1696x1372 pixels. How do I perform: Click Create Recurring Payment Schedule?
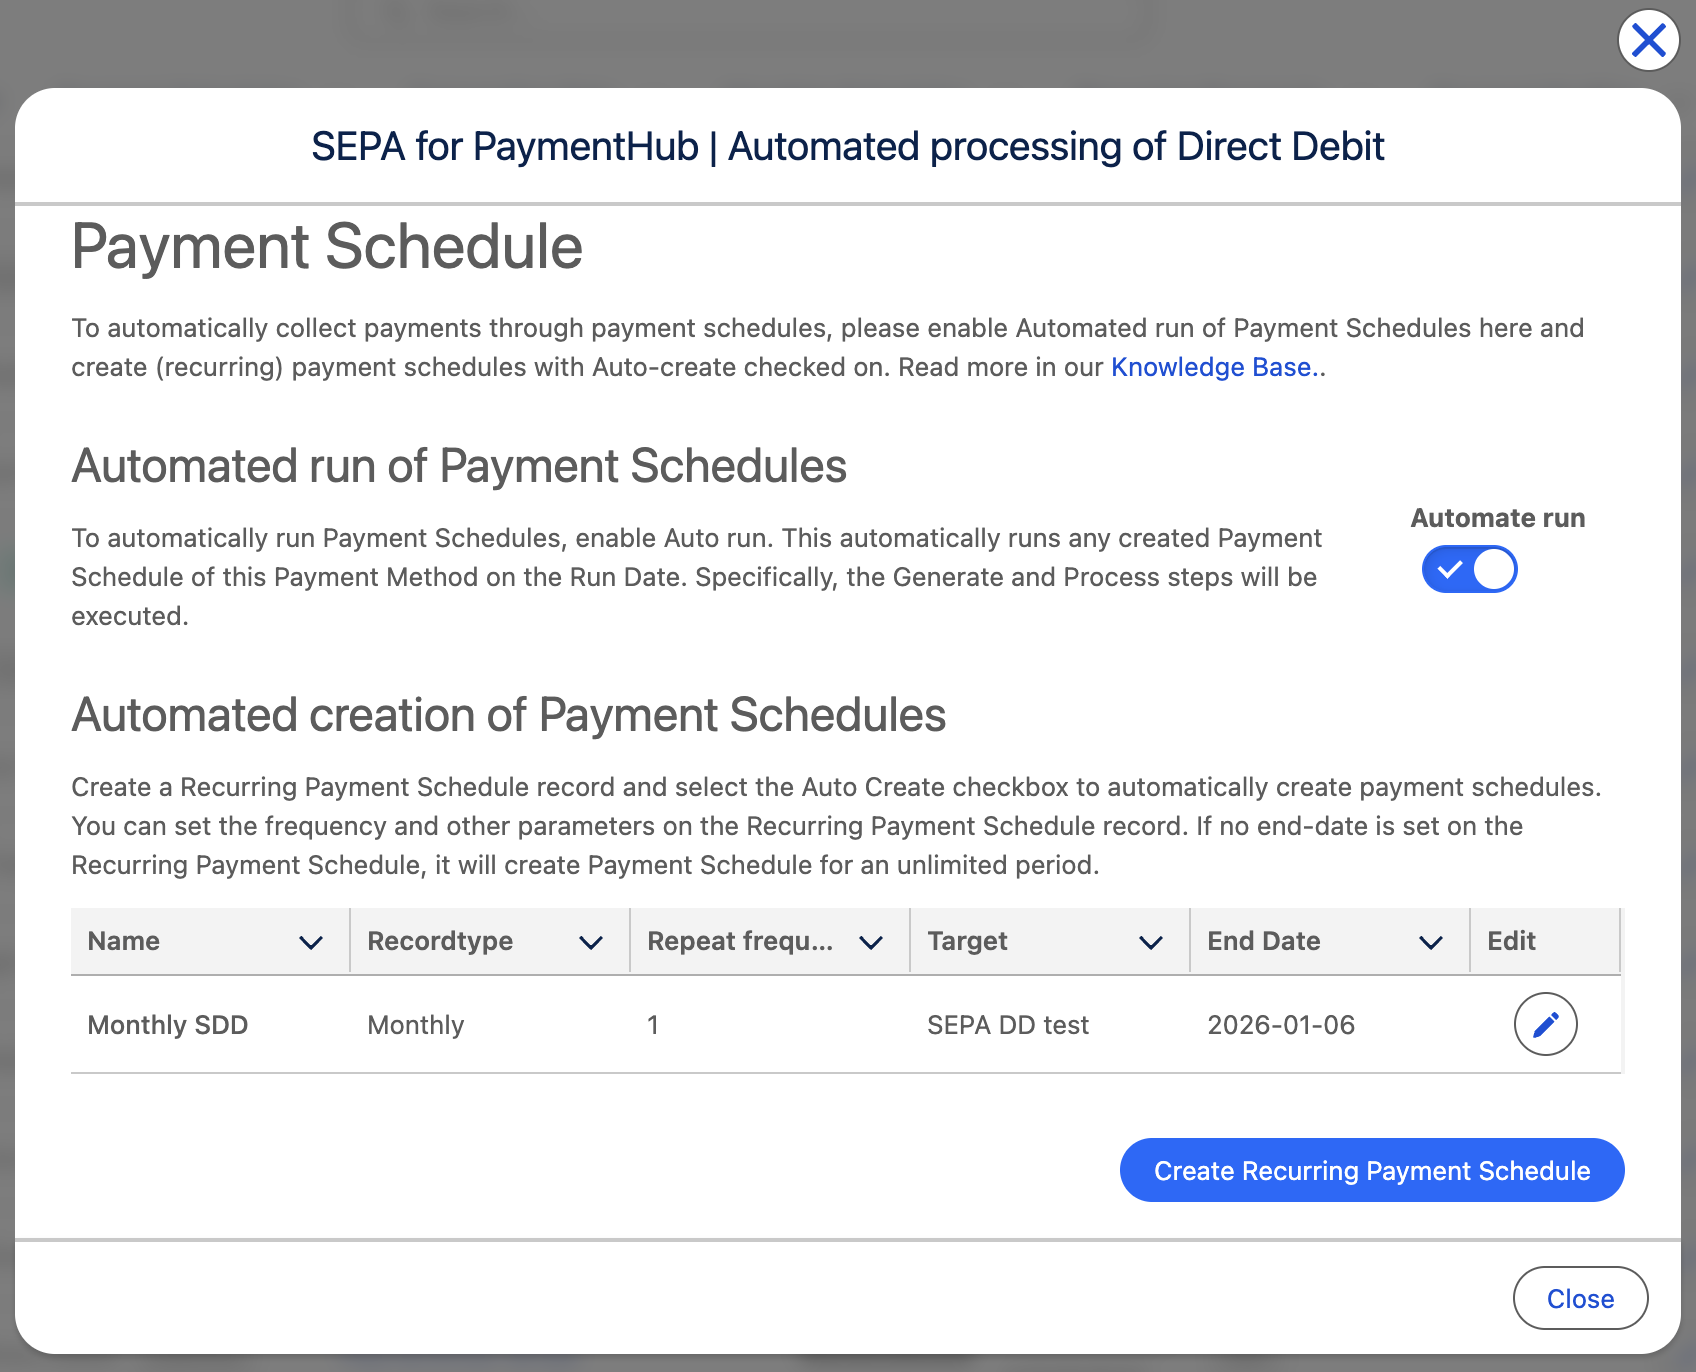[x=1371, y=1170]
